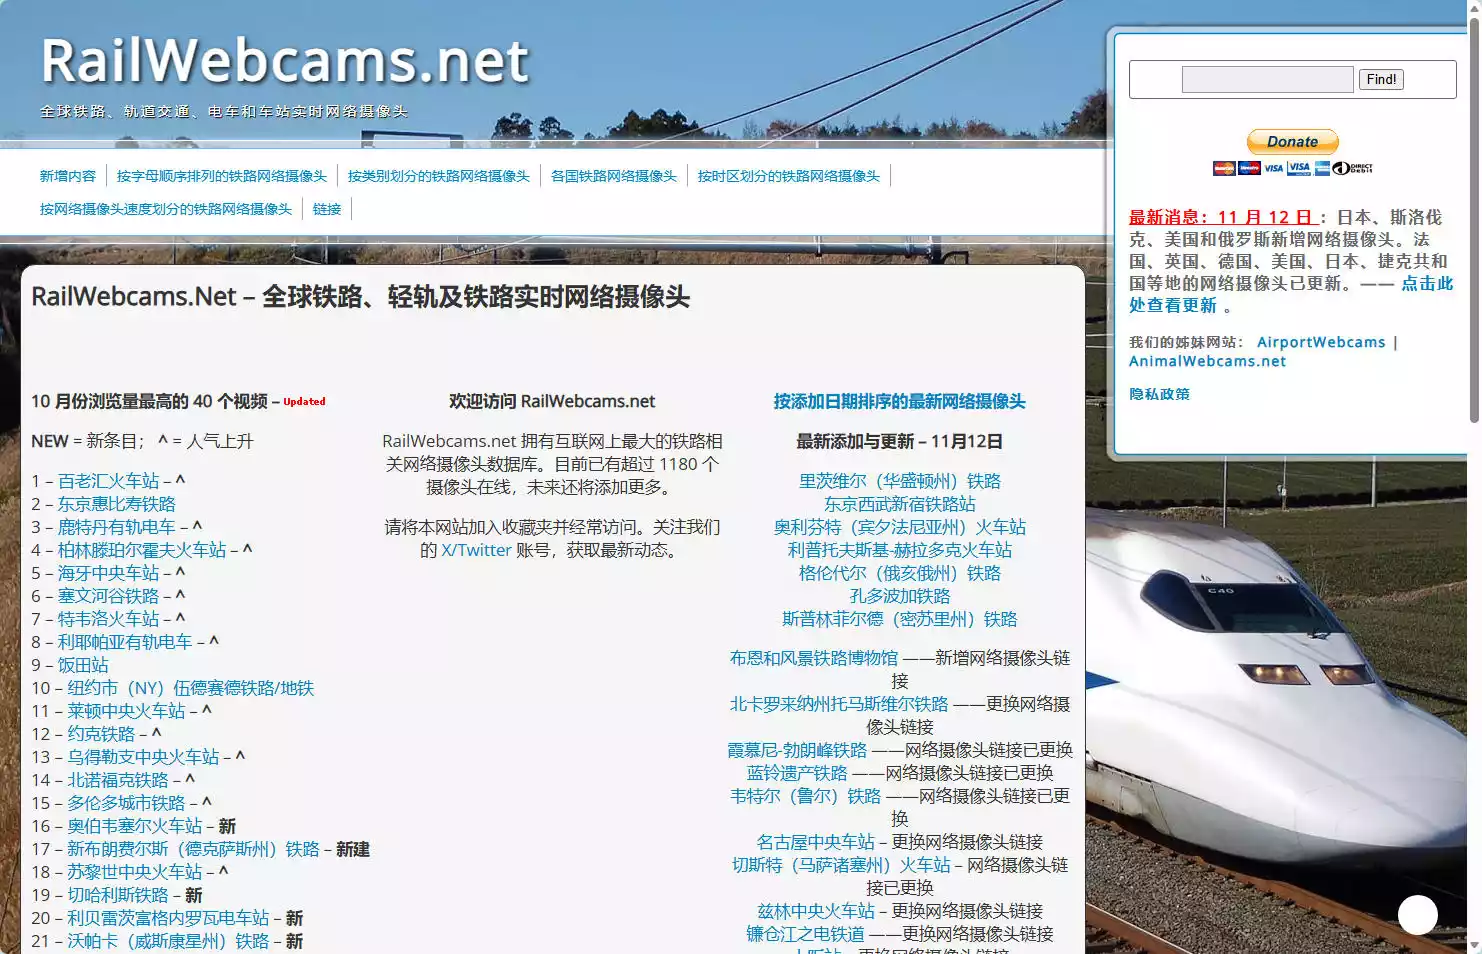Screen dimensions: 1482x954
Task: Open 柏林滕珀尔霍夫火车站 webcam link
Action: click(x=141, y=550)
